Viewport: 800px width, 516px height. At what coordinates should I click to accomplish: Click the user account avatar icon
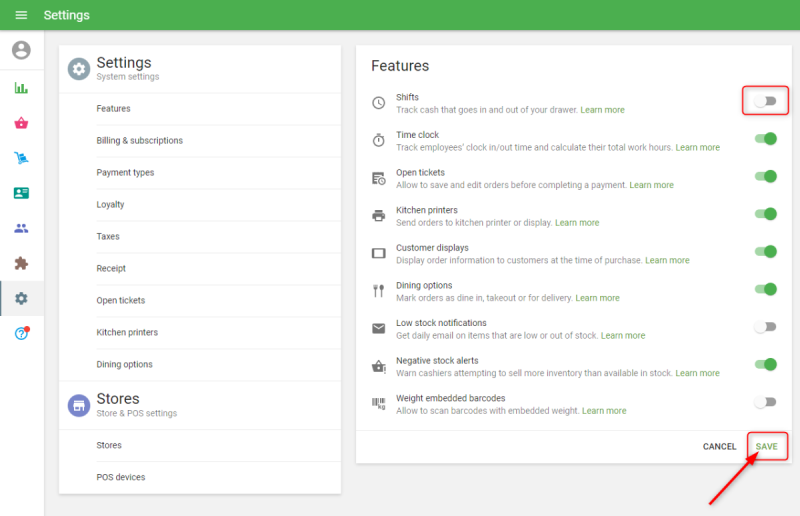pos(21,50)
